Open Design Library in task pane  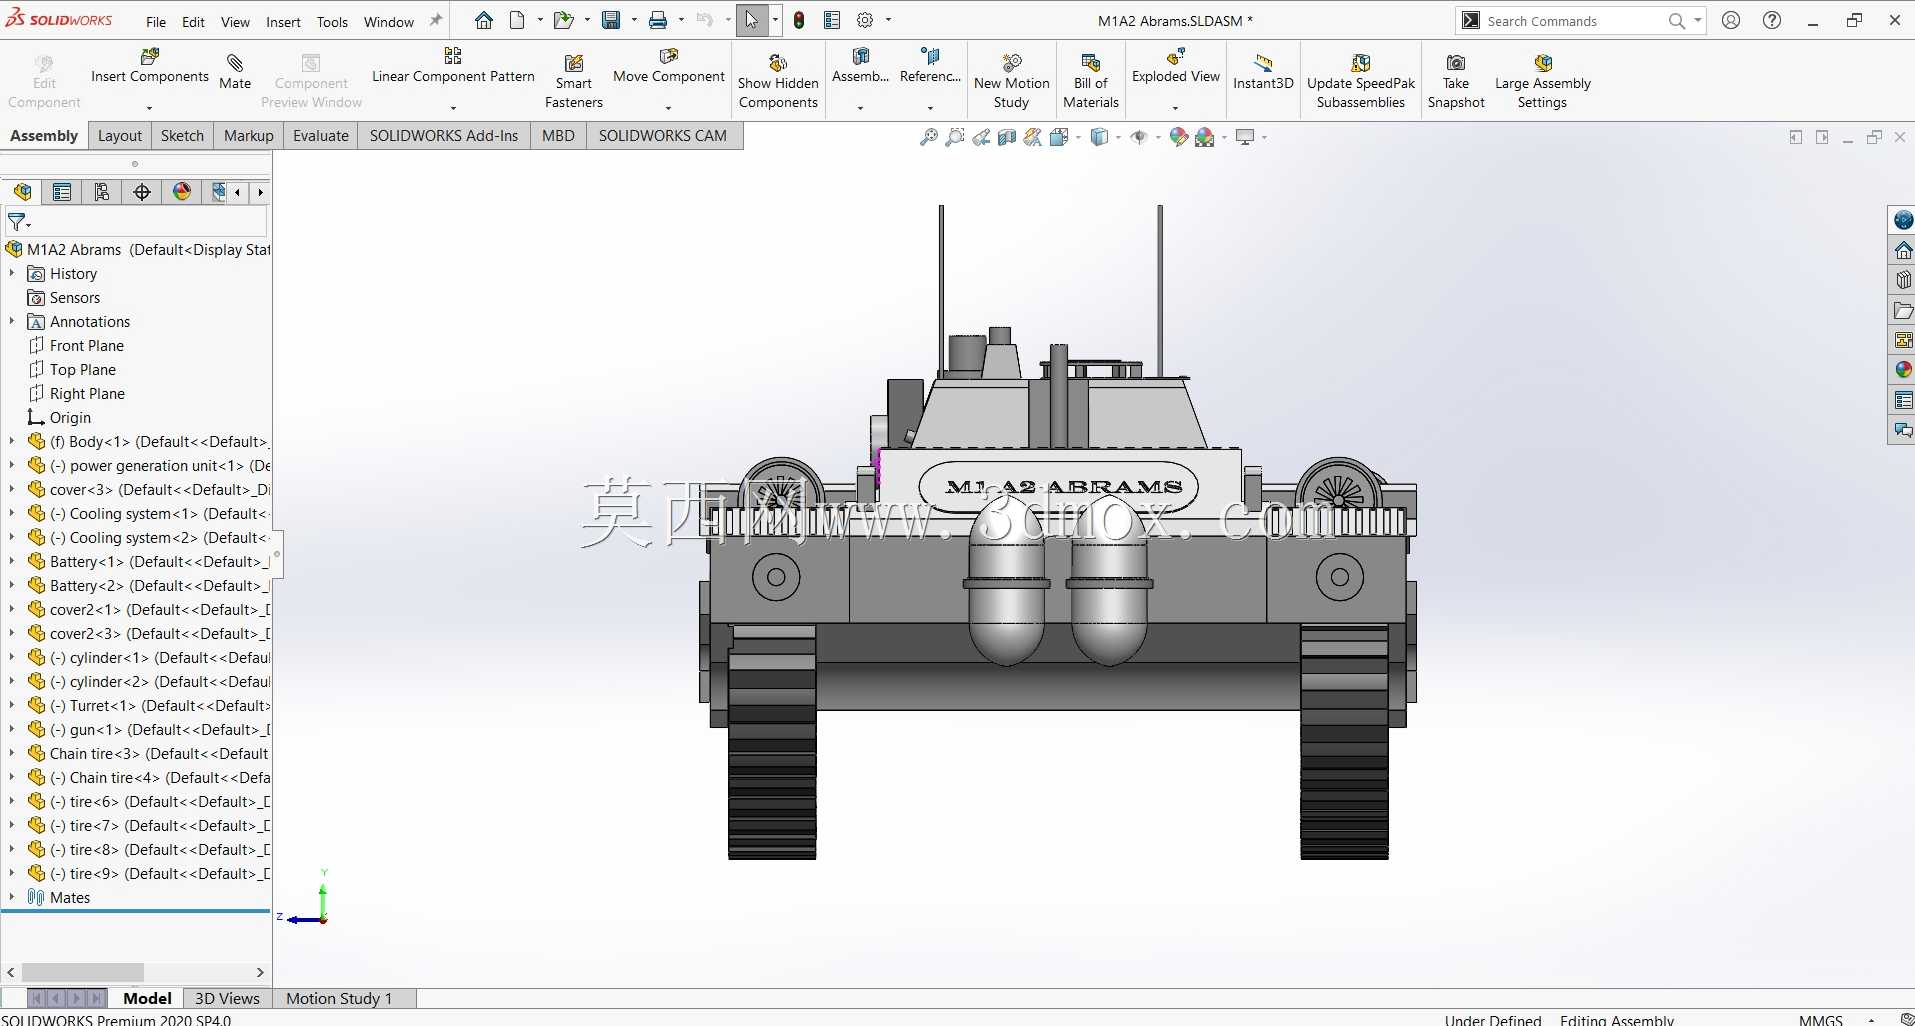[x=1903, y=280]
